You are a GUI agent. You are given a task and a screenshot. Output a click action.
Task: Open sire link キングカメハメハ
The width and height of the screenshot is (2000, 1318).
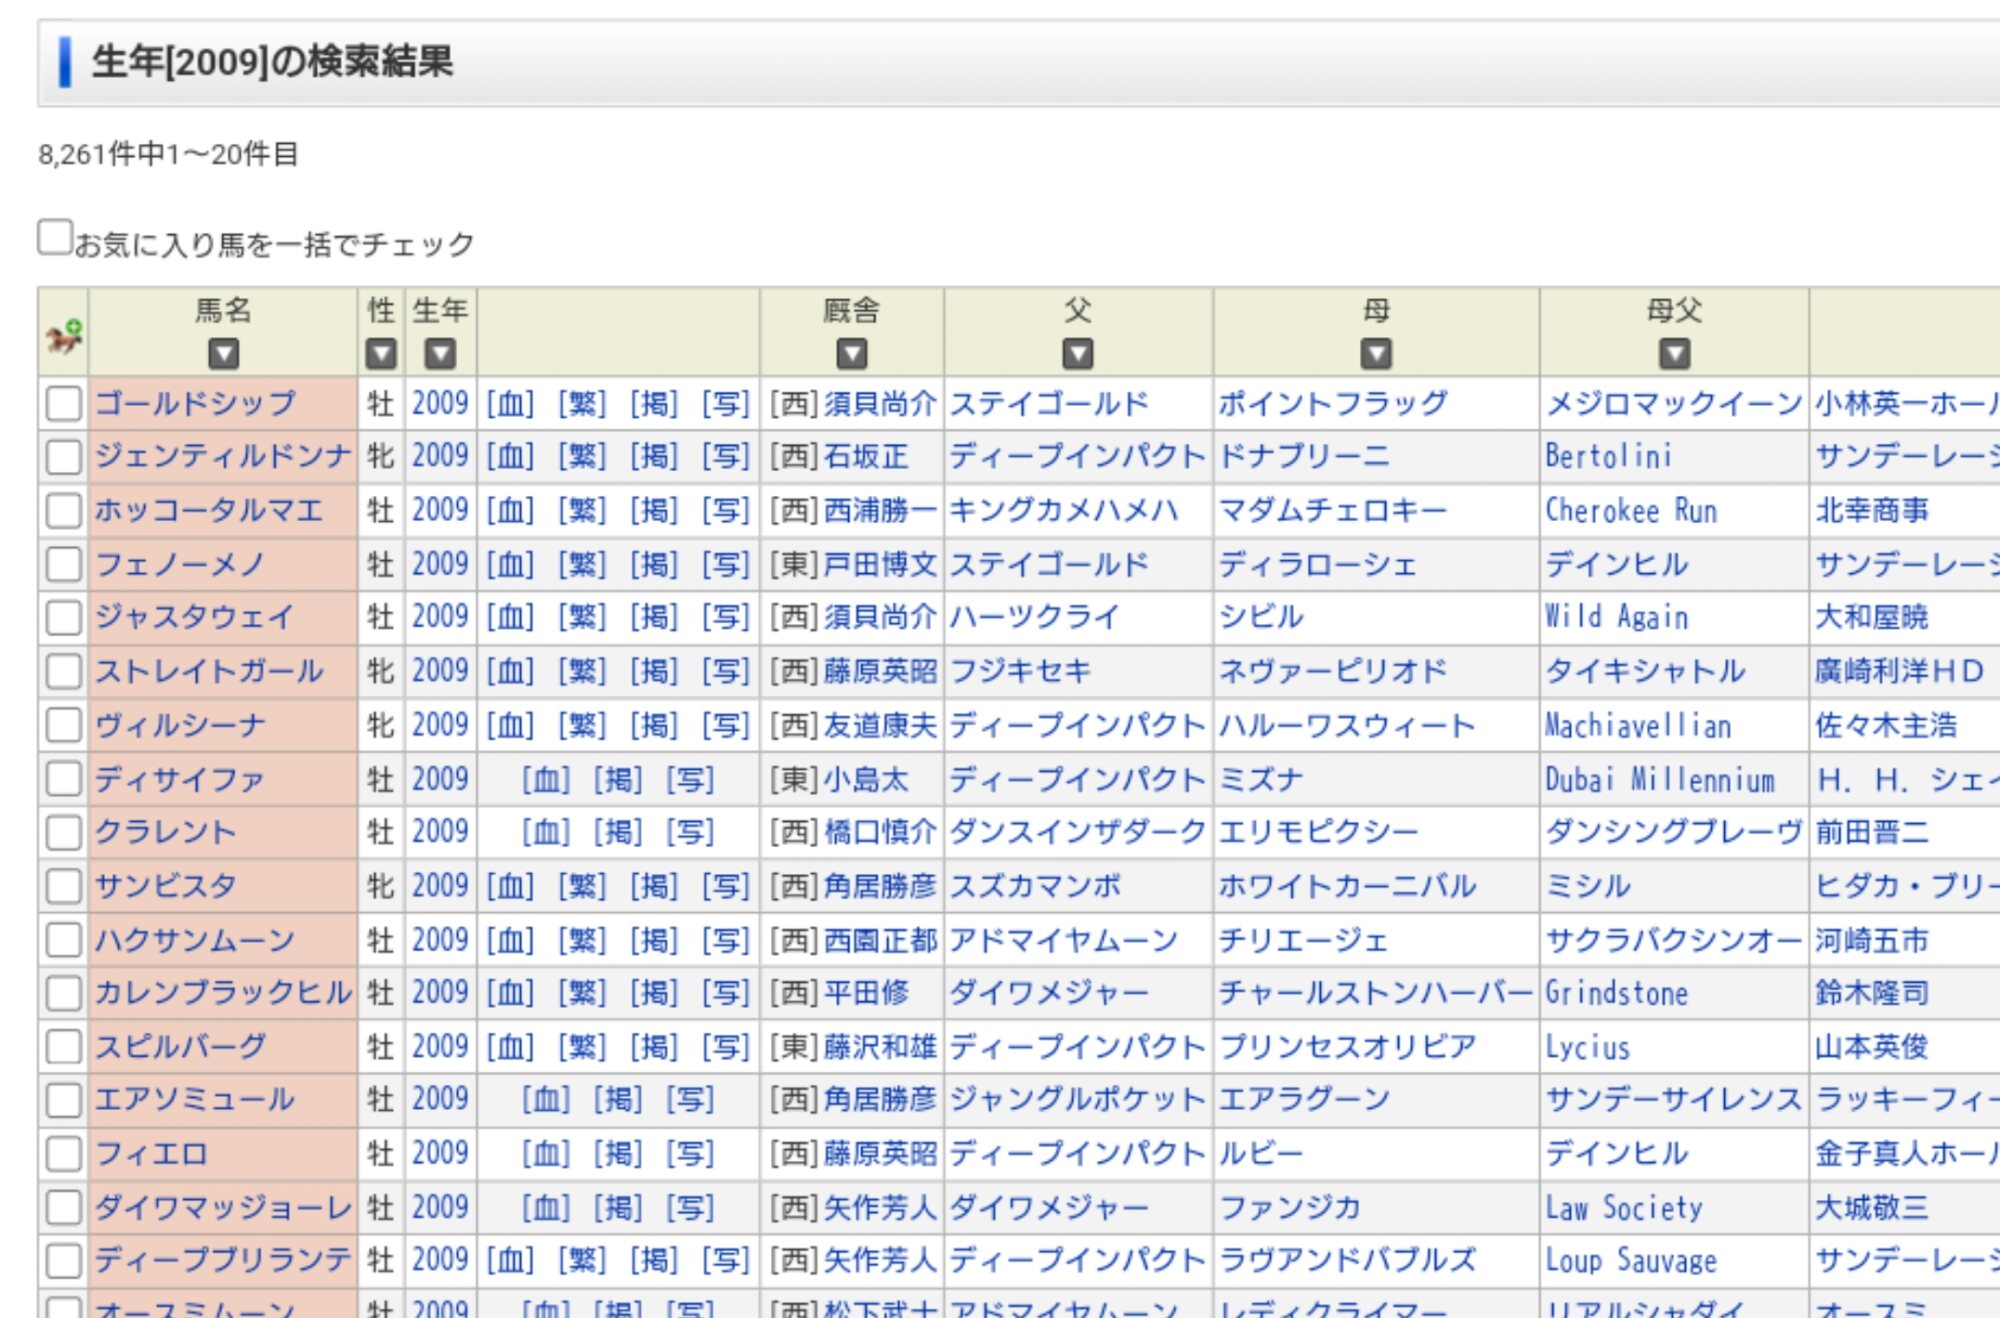[1063, 511]
